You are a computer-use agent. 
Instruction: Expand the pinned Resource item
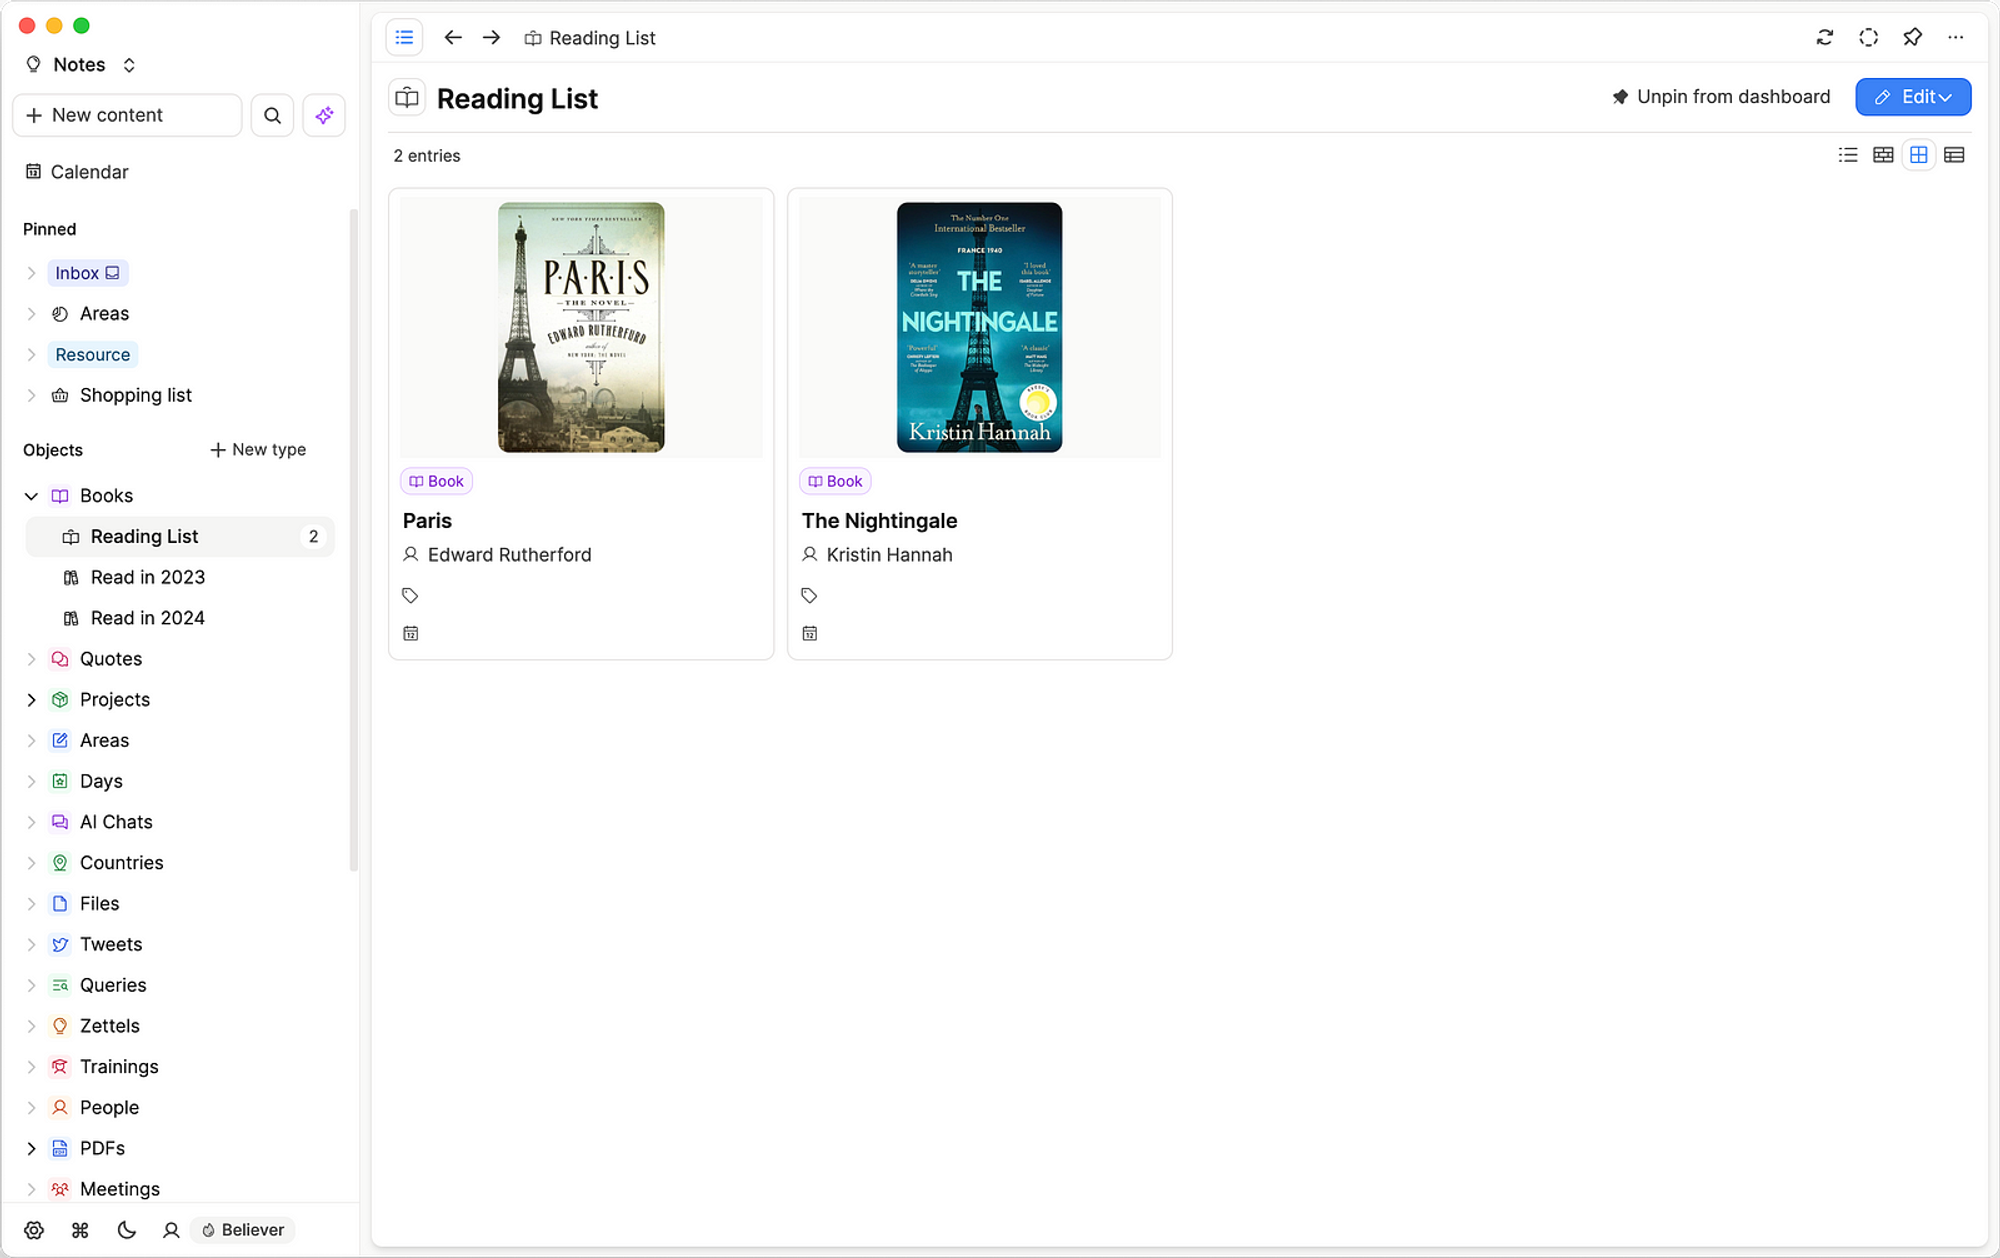tap(31, 354)
